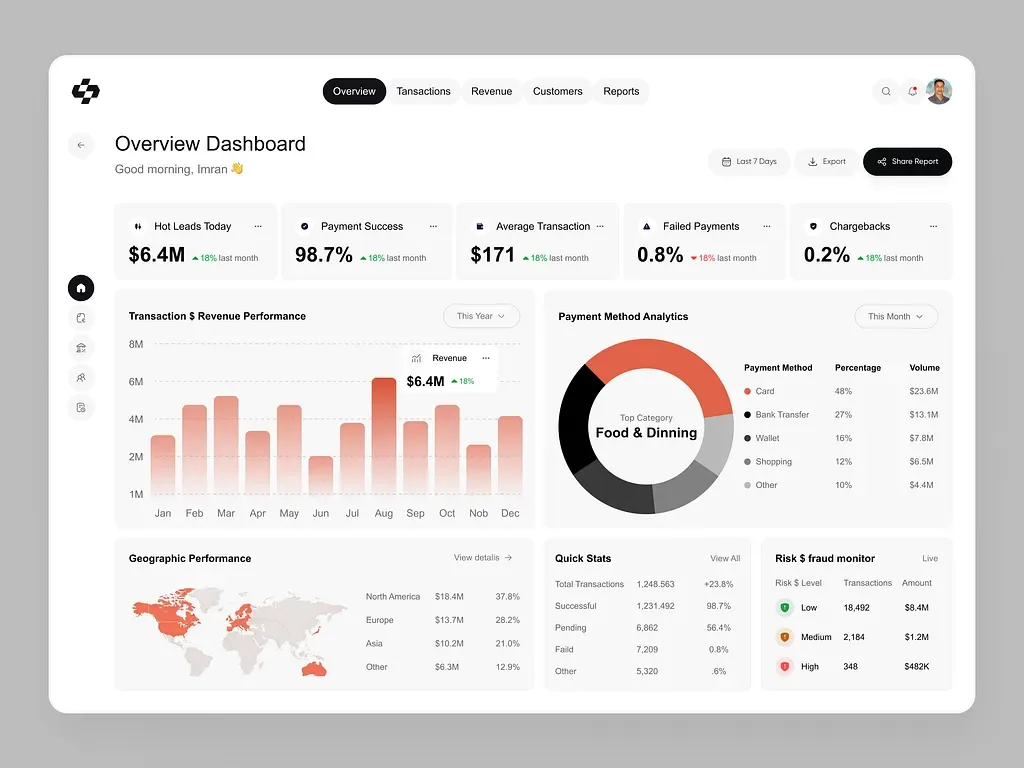This screenshot has height=768, width=1024.
Task: Open the Last 7 Days date selector
Action: 749,161
